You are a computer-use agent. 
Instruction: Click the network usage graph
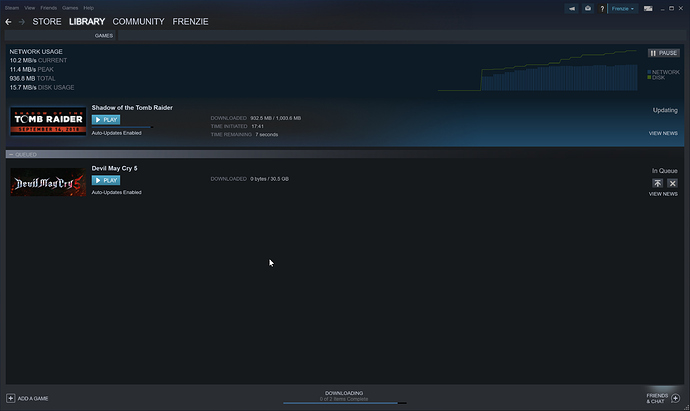coord(537,70)
